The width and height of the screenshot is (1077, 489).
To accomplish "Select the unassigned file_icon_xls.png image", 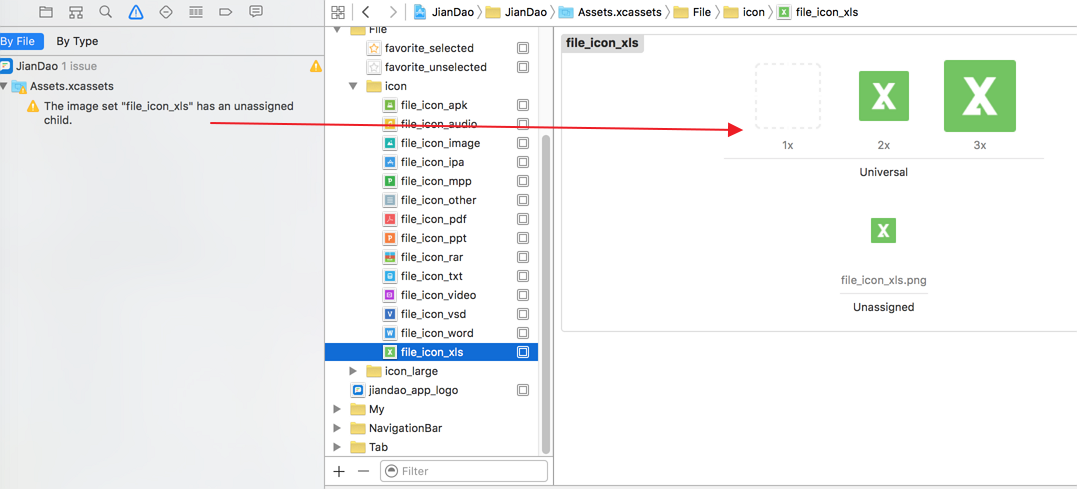I will click(x=883, y=230).
